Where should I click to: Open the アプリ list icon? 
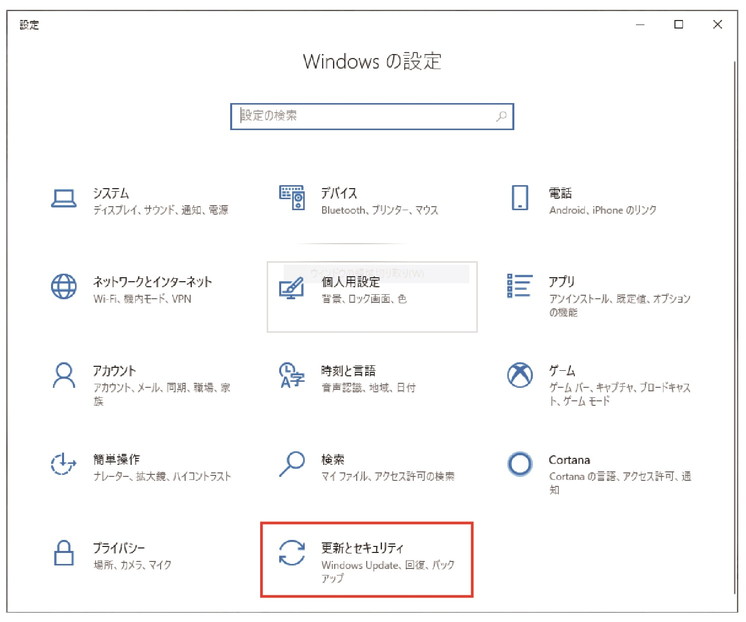(520, 286)
